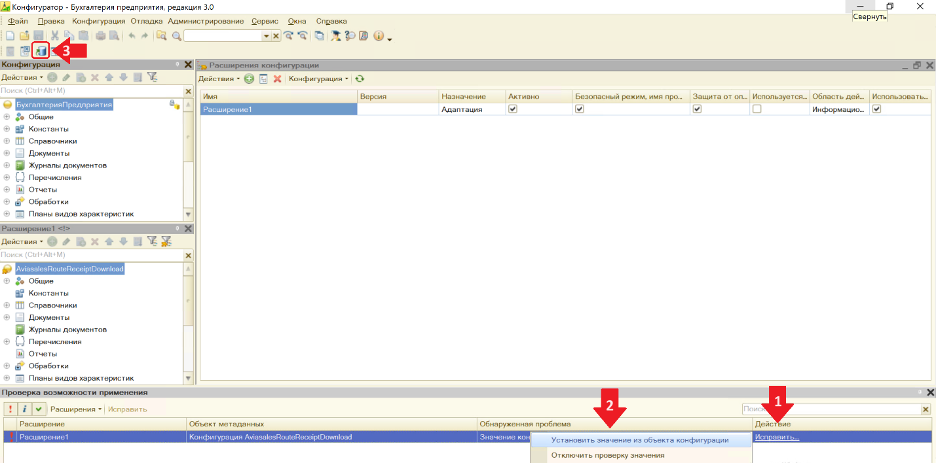This screenshot has height=464, width=936.
Task: Open the Сервис menu
Action: (x=265, y=21)
